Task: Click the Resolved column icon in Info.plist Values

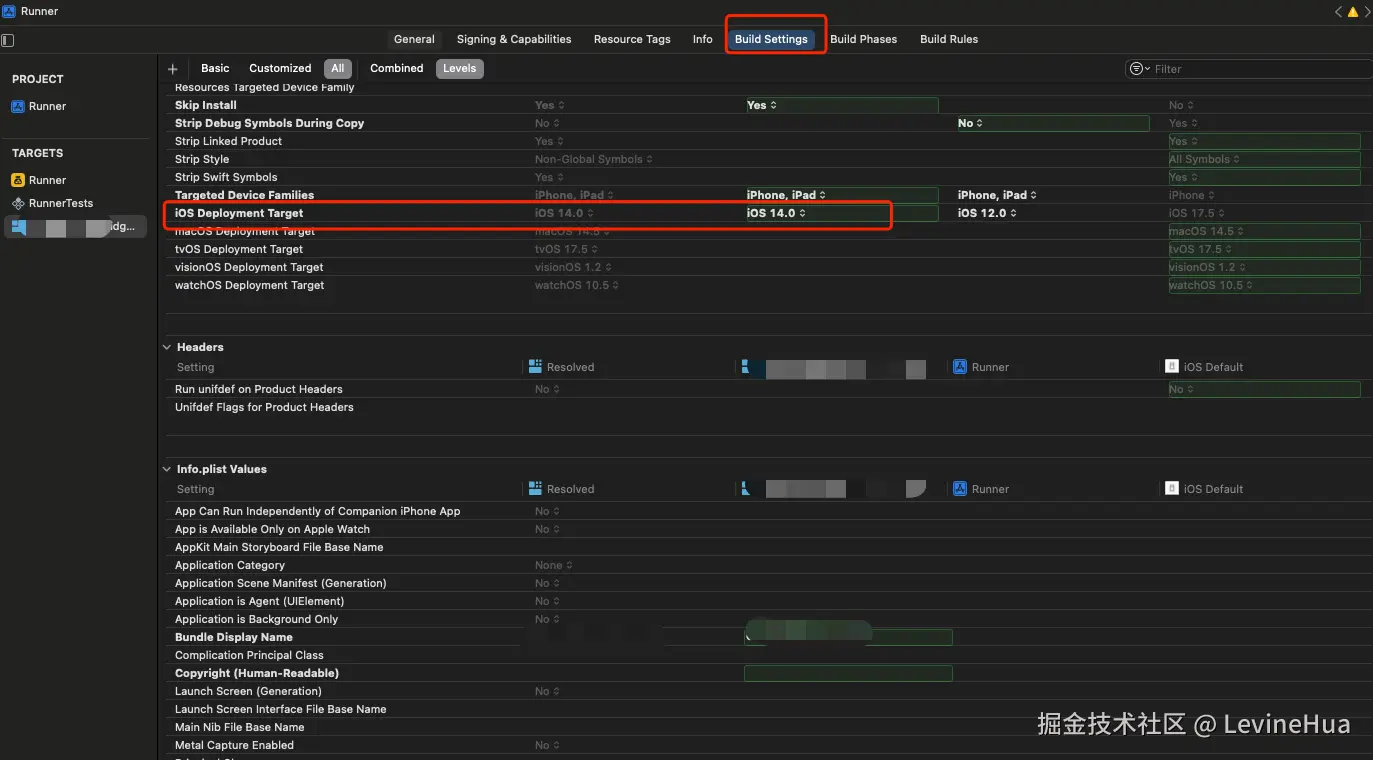Action: (x=535, y=489)
